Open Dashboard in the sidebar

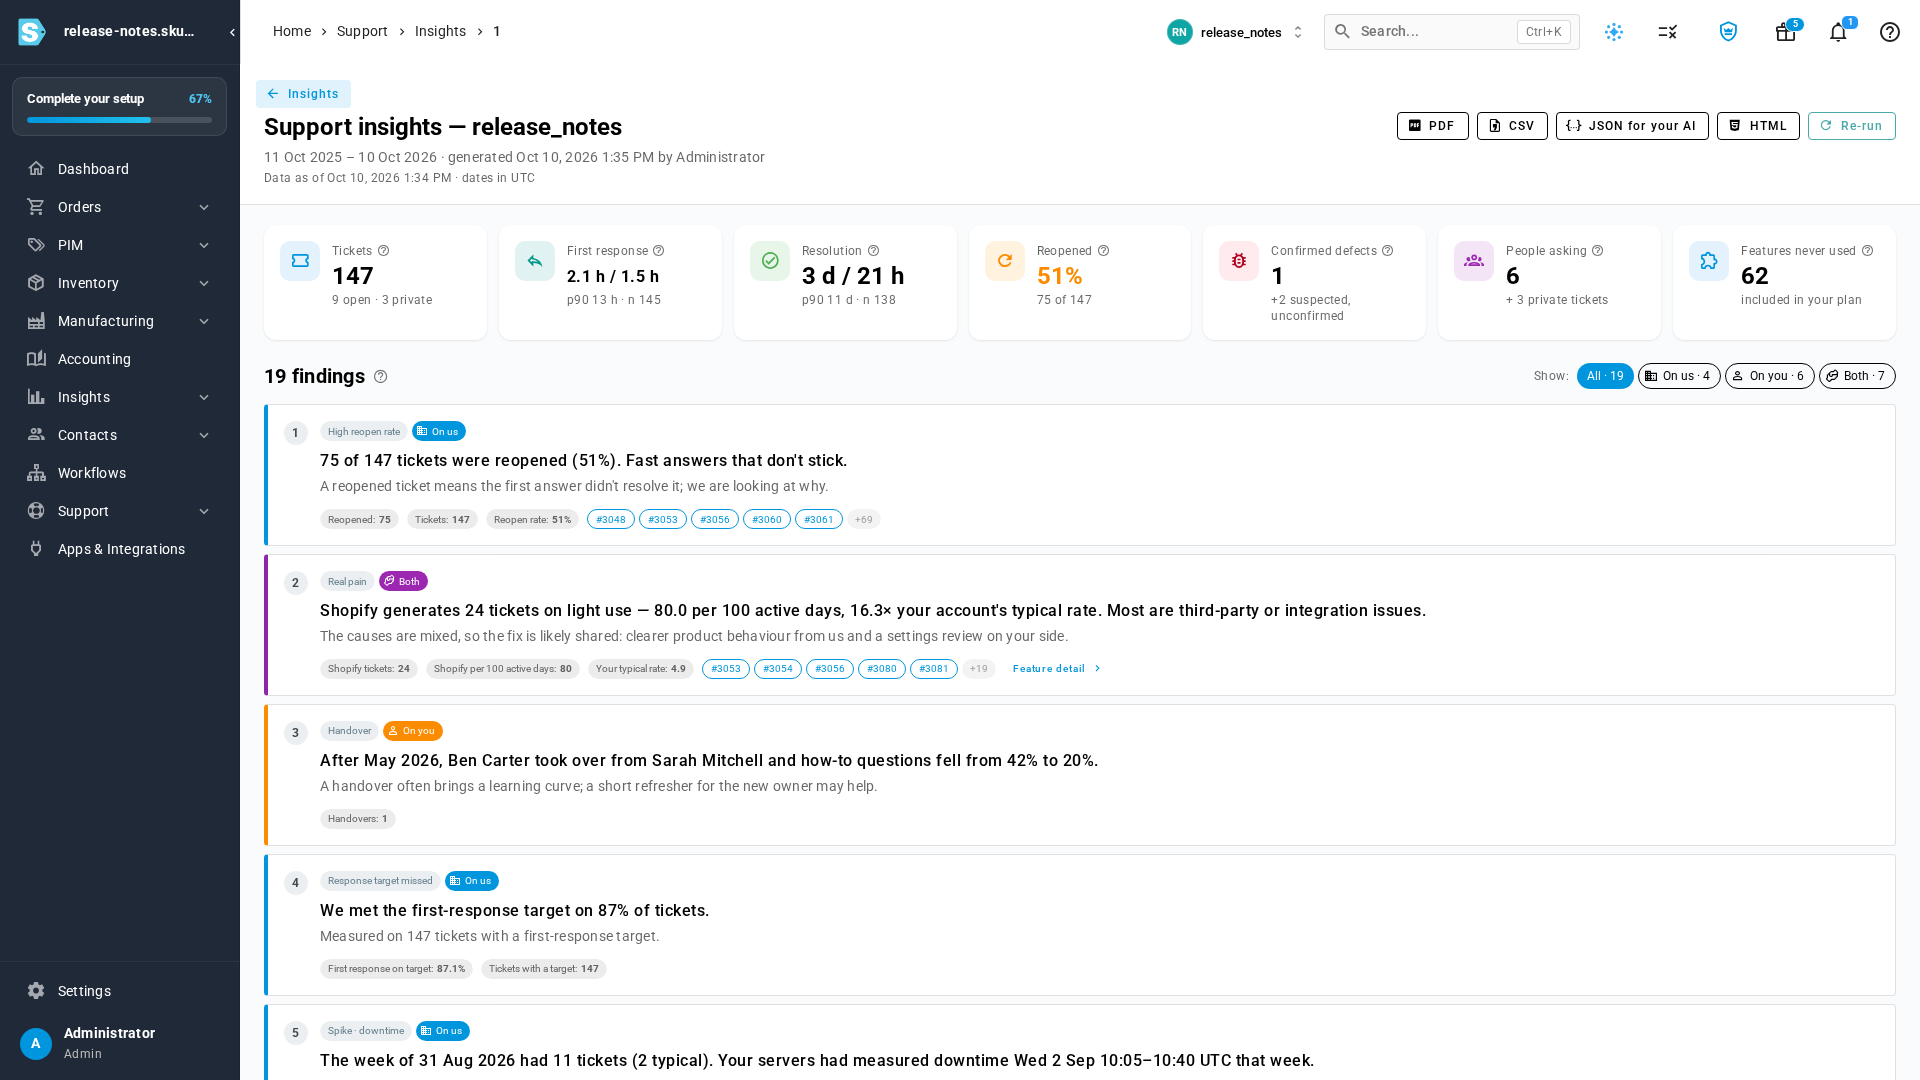tap(120, 169)
